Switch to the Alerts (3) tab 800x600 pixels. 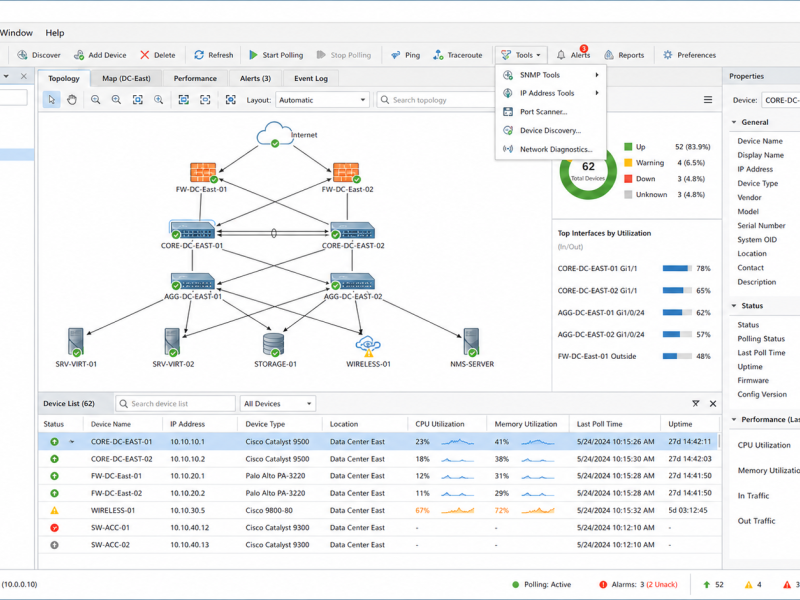(255, 78)
